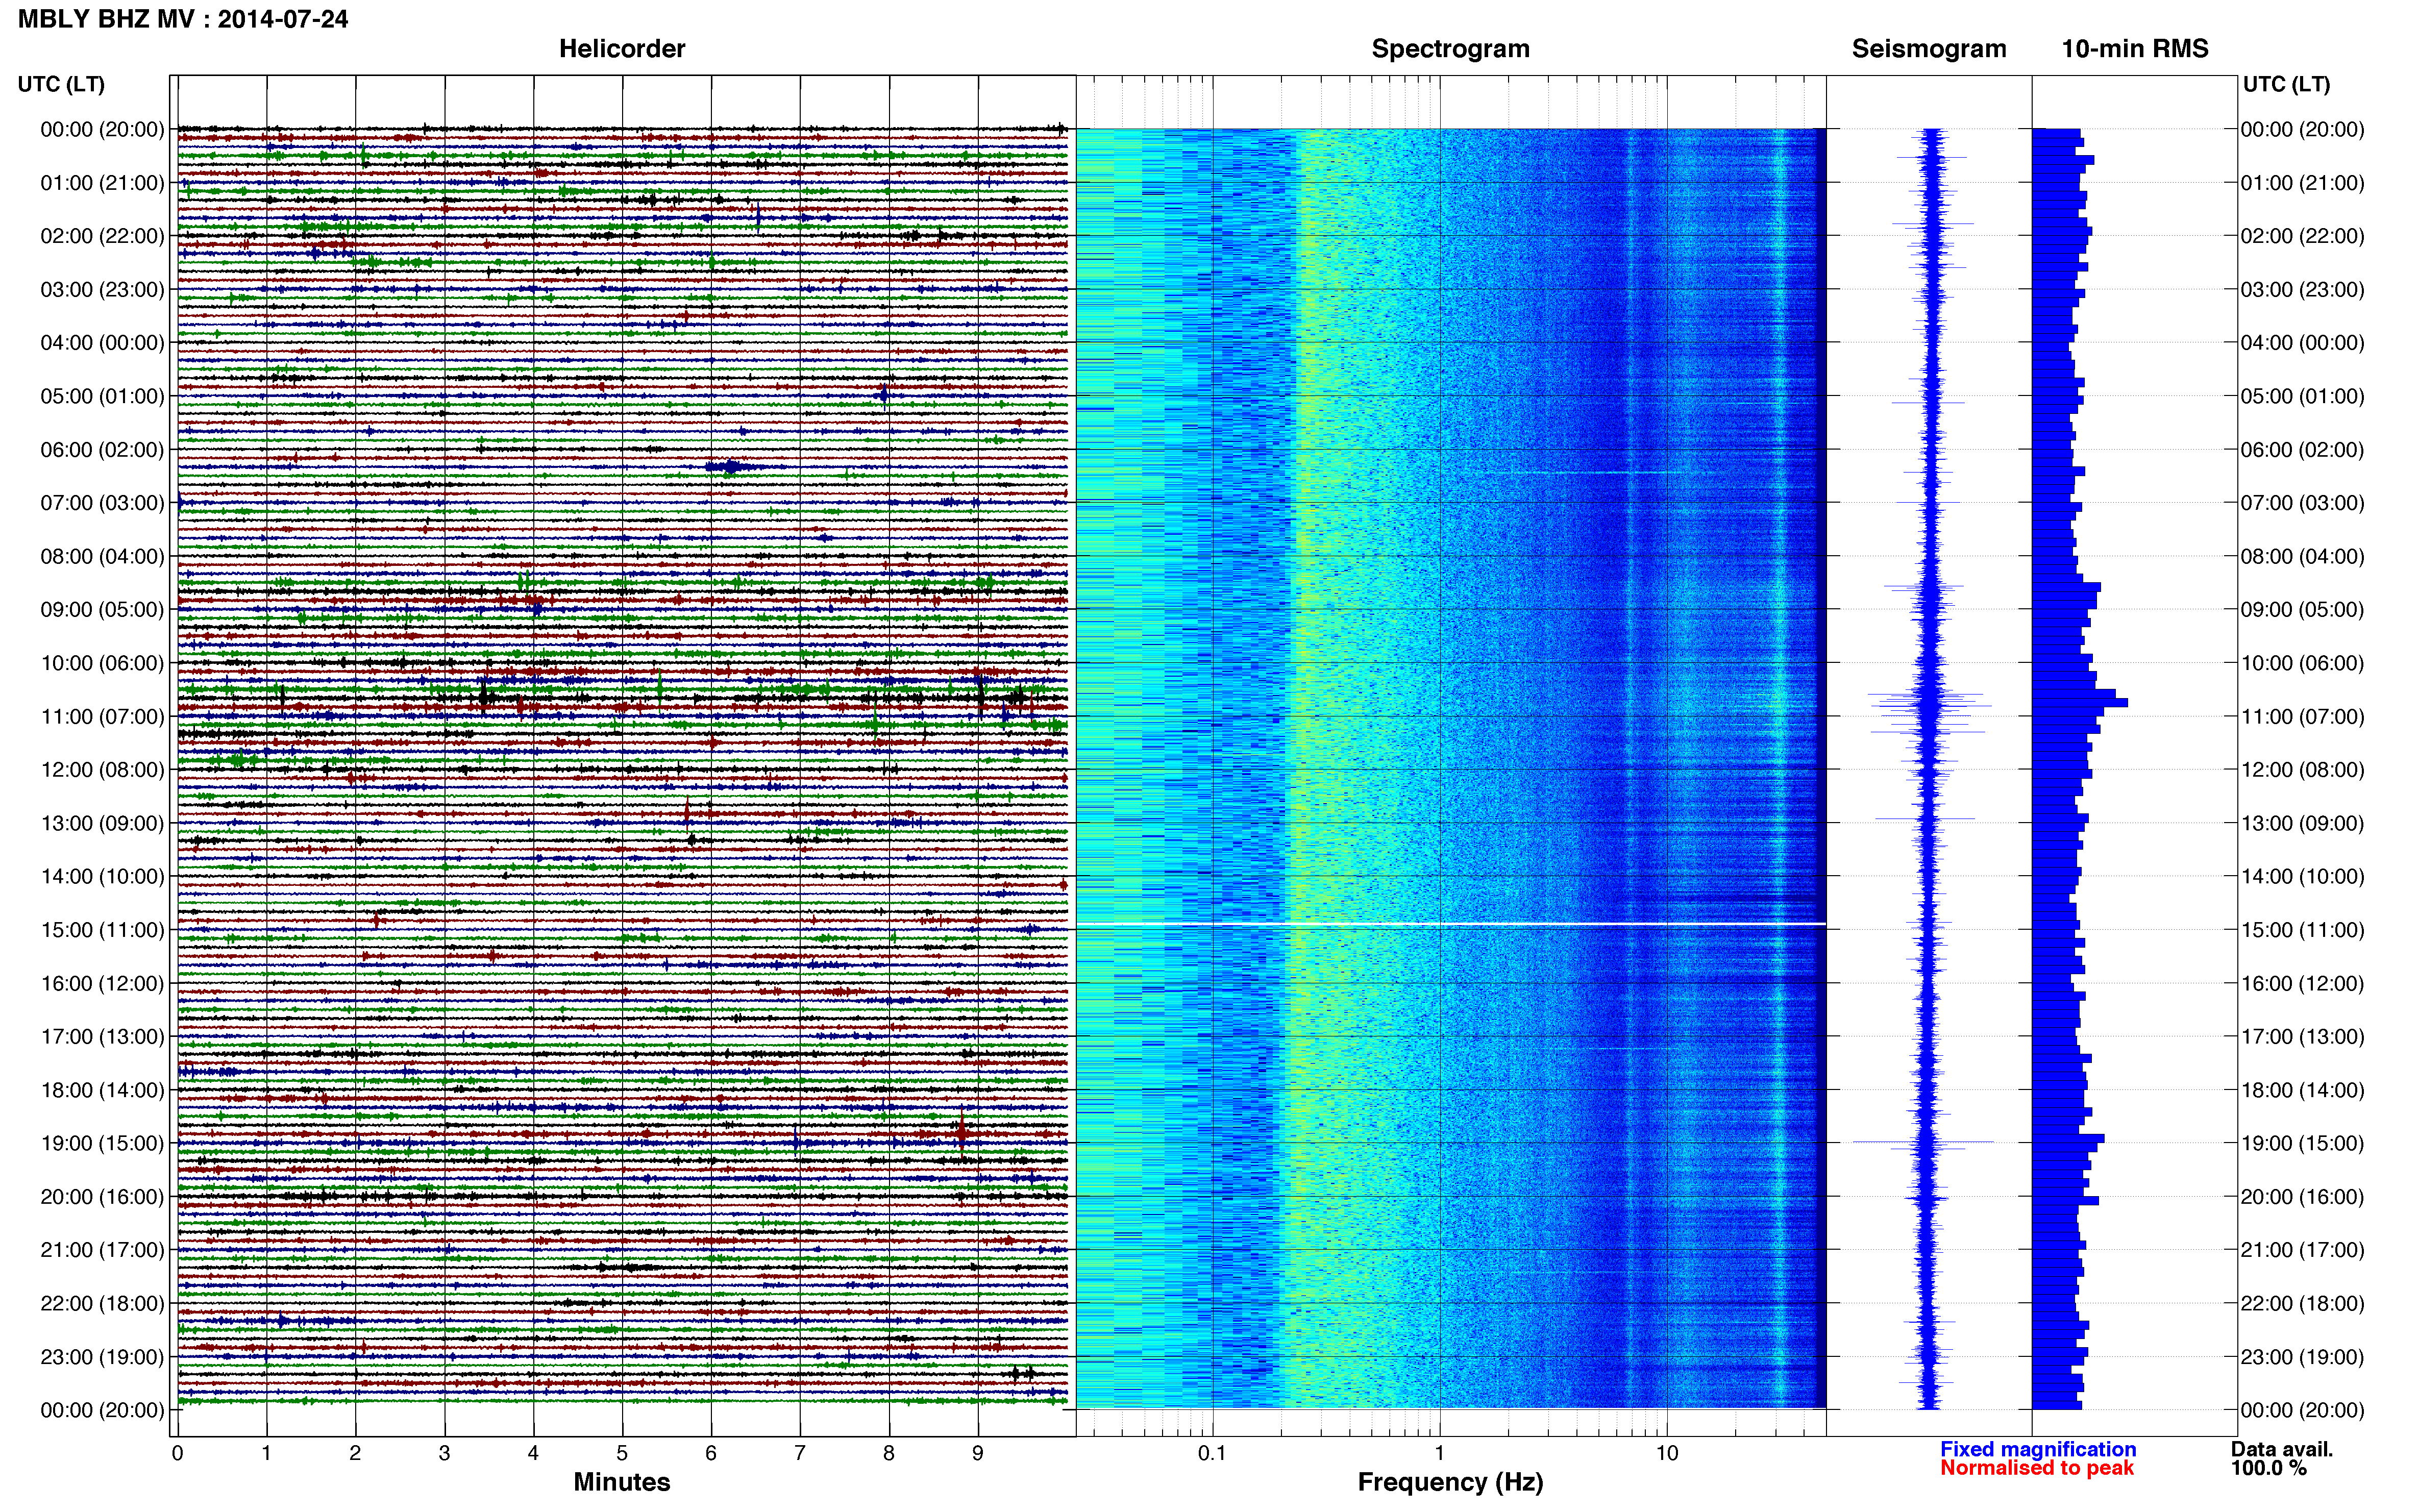Click 01:00 (21:00) on the helicorder time axis
This screenshot has height=1512, width=2419.
click(x=102, y=183)
